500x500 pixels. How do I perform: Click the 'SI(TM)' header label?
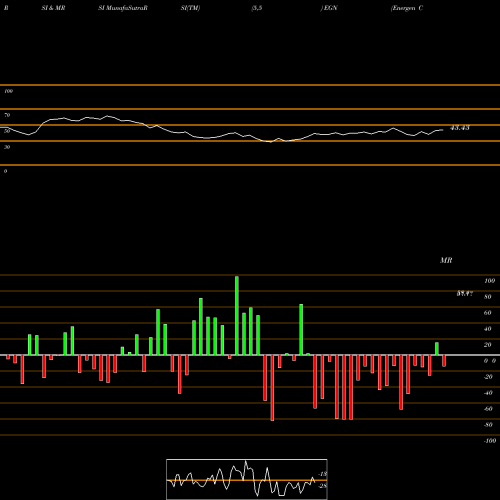[190, 8]
